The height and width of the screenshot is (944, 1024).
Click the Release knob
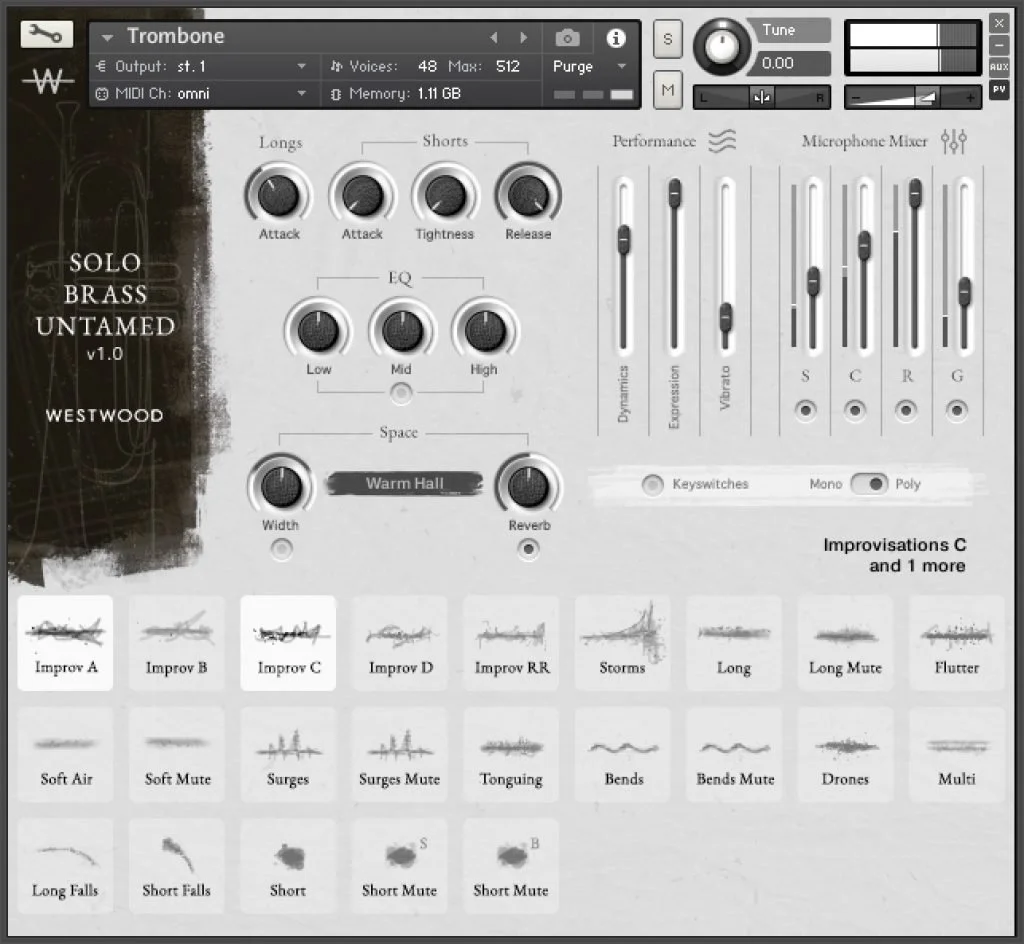528,195
